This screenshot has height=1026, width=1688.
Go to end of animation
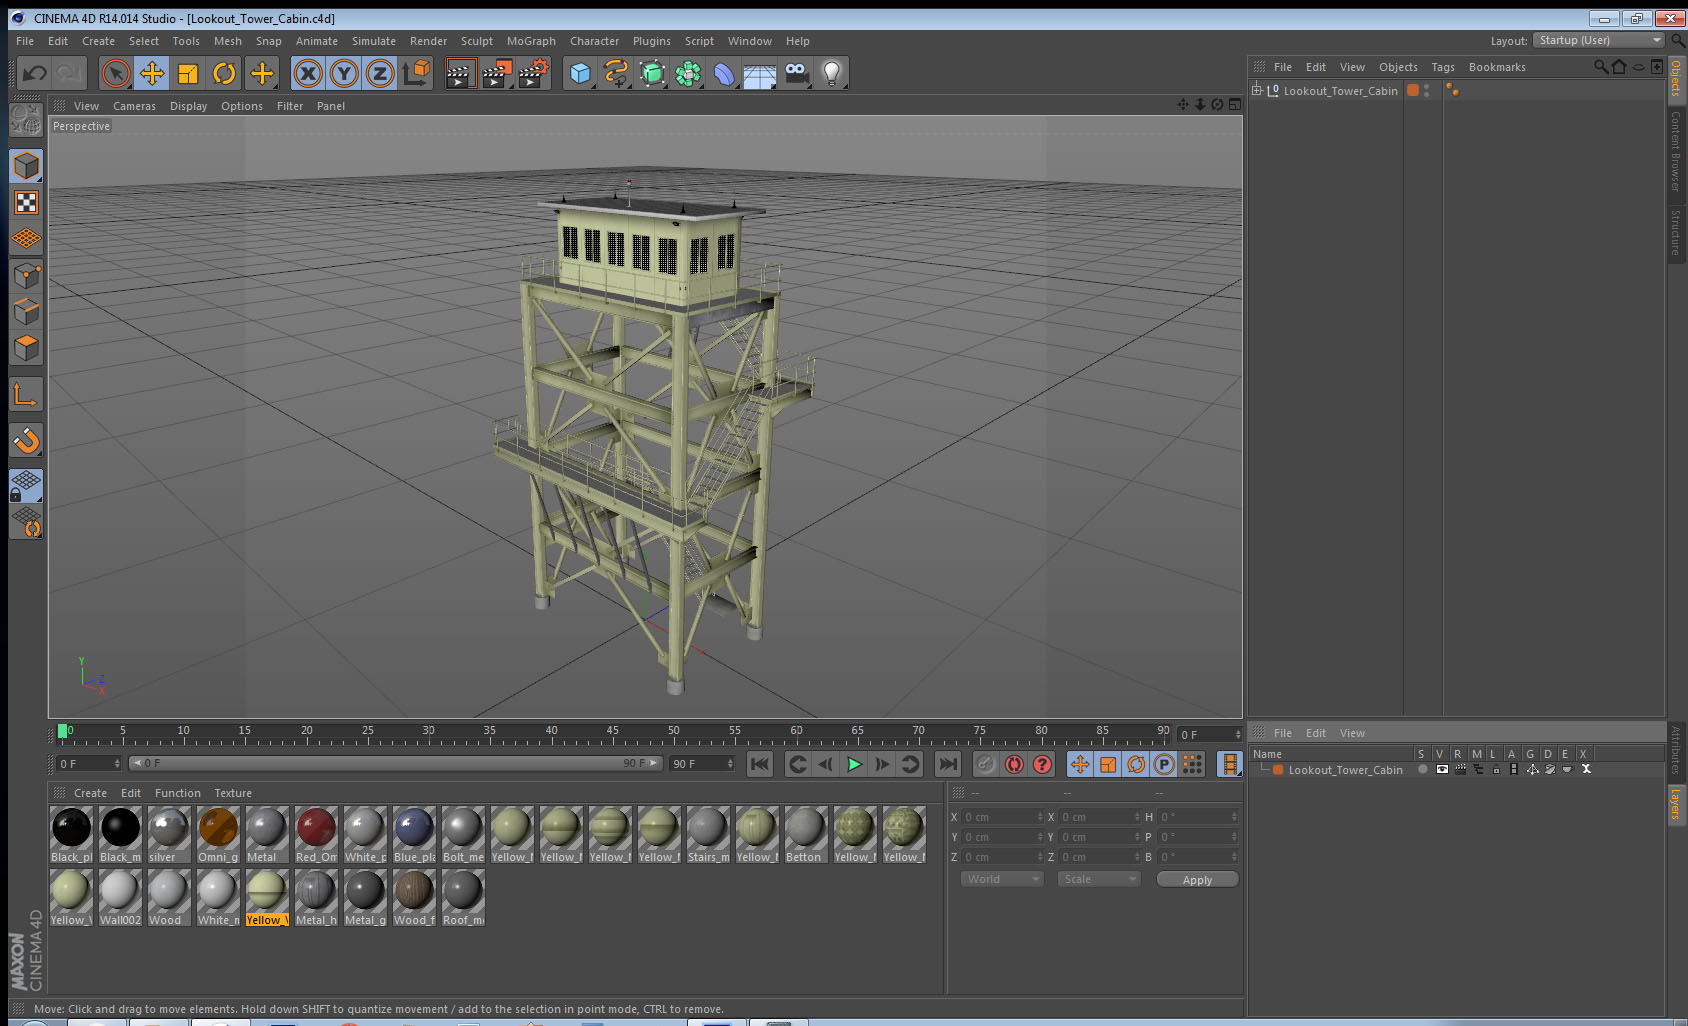(947, 764)
